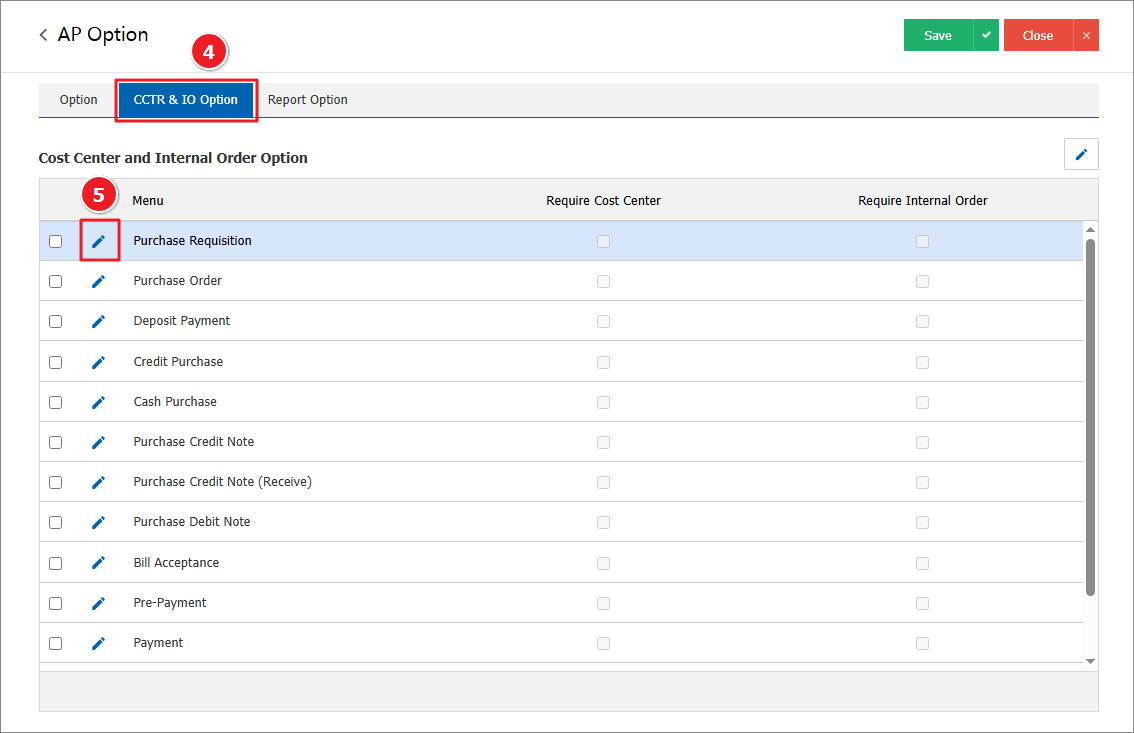Click the edit pencil for Purchase Requisition

[98, 241]
